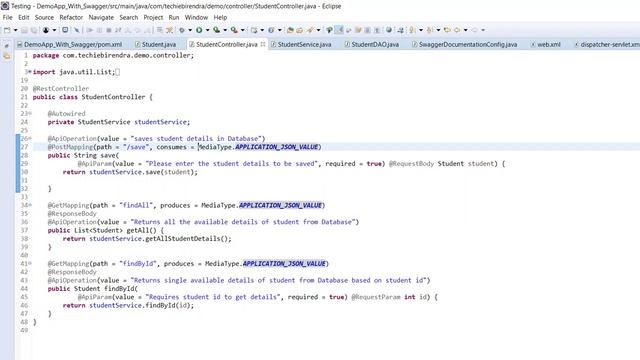Click the Search flashlight toolbar icon
640x360 pixels.
(x=310, y=30)
